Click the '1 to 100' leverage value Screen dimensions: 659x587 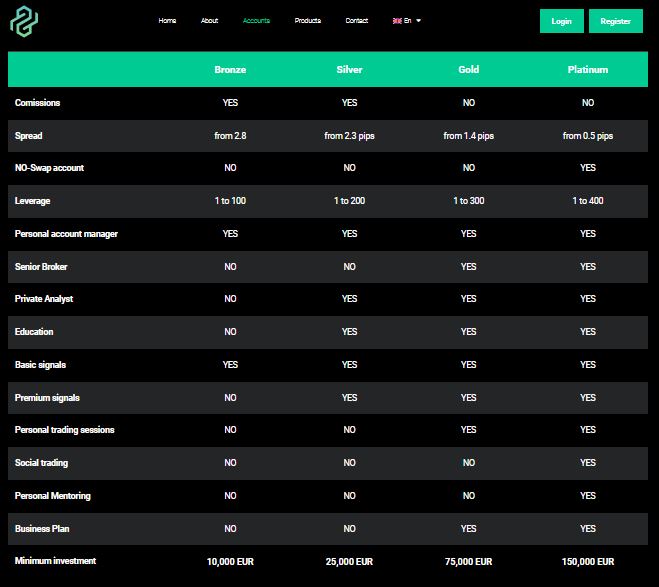pos(230,201)
